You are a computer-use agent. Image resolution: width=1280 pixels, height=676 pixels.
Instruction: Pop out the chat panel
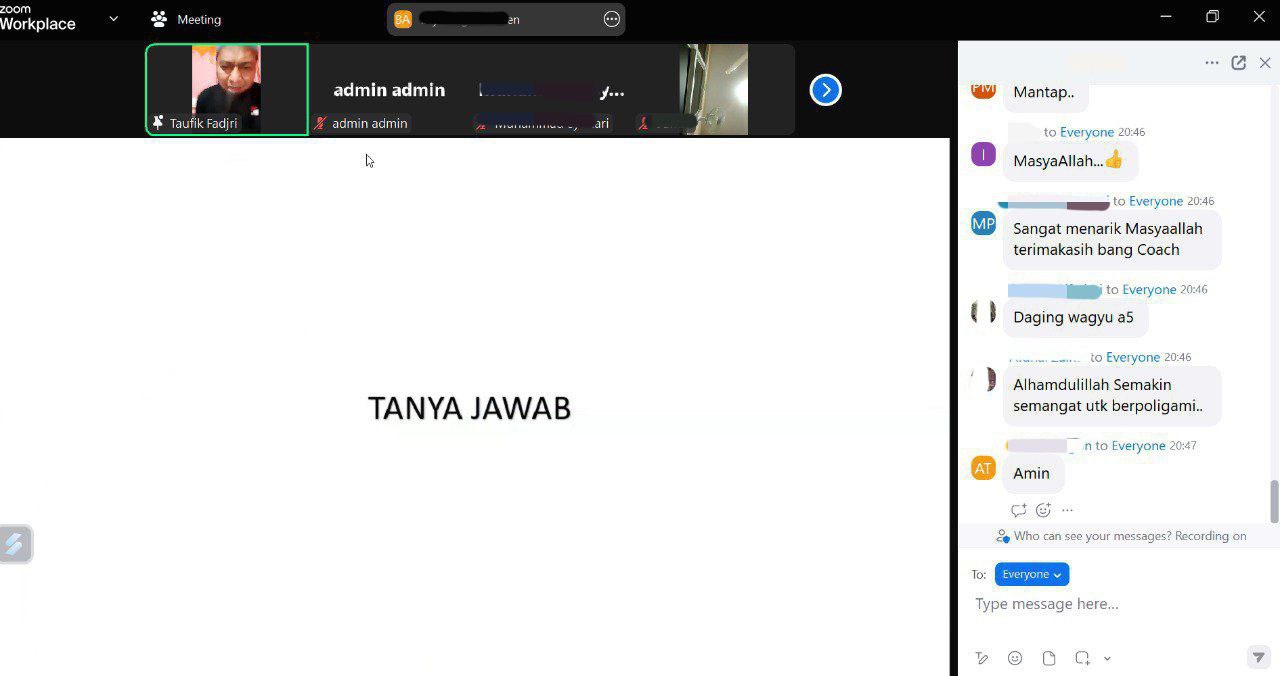point(1239,63)
